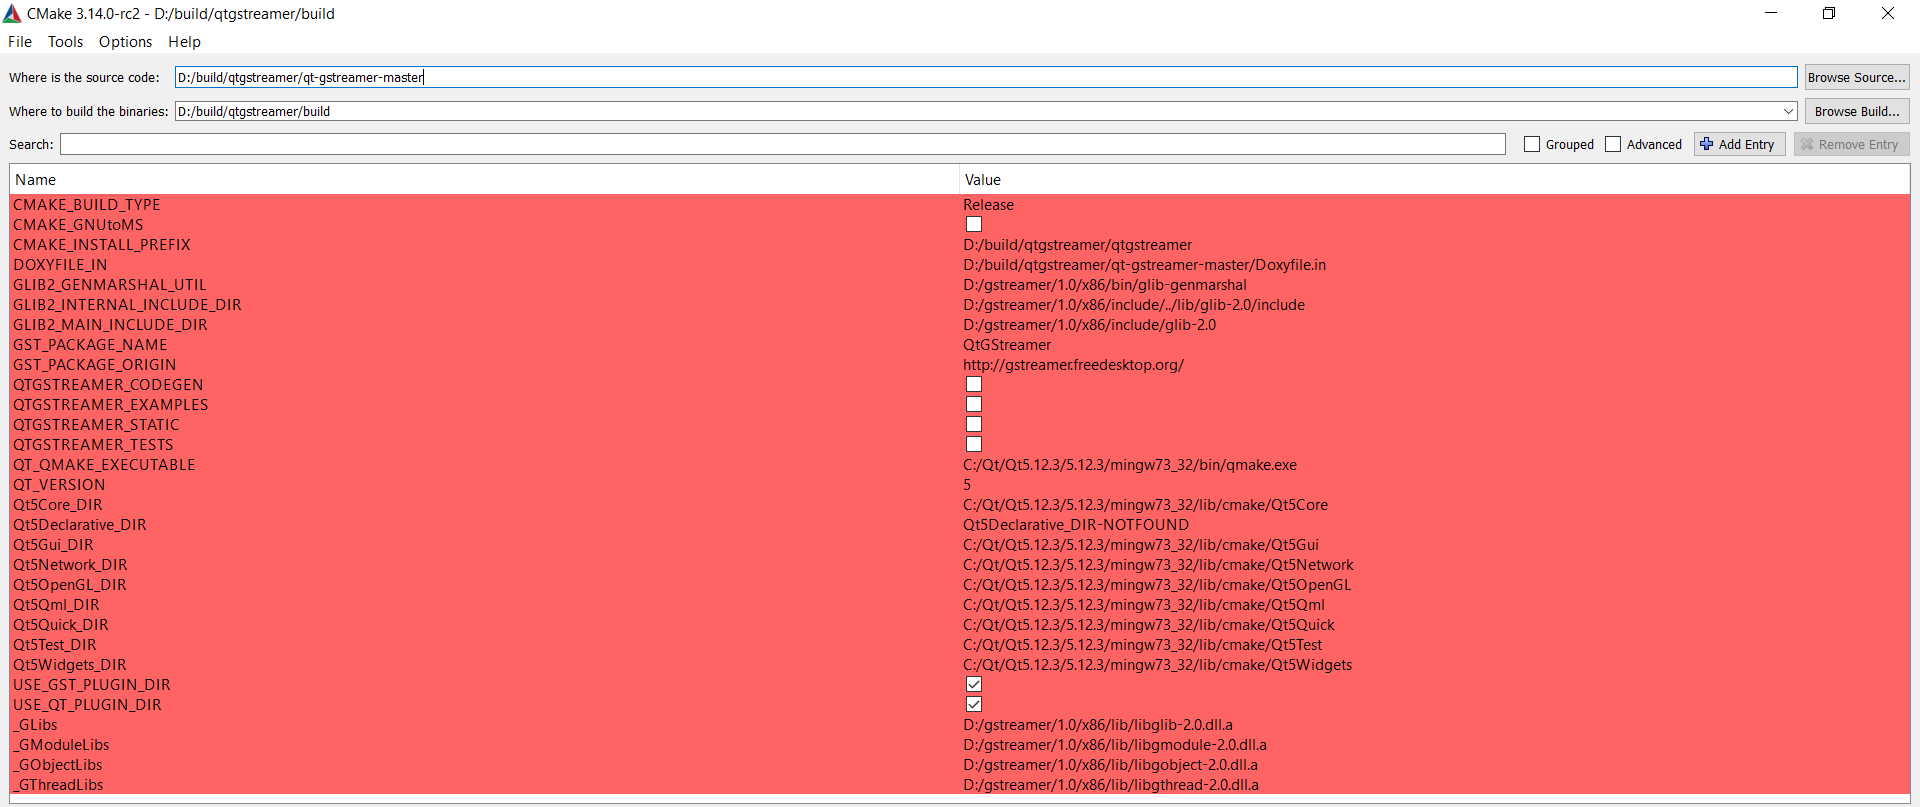Click the gstreamer.freedesktop.org URL value
This screenshot has height=807, width=1920.
[x=1073, y=364]
